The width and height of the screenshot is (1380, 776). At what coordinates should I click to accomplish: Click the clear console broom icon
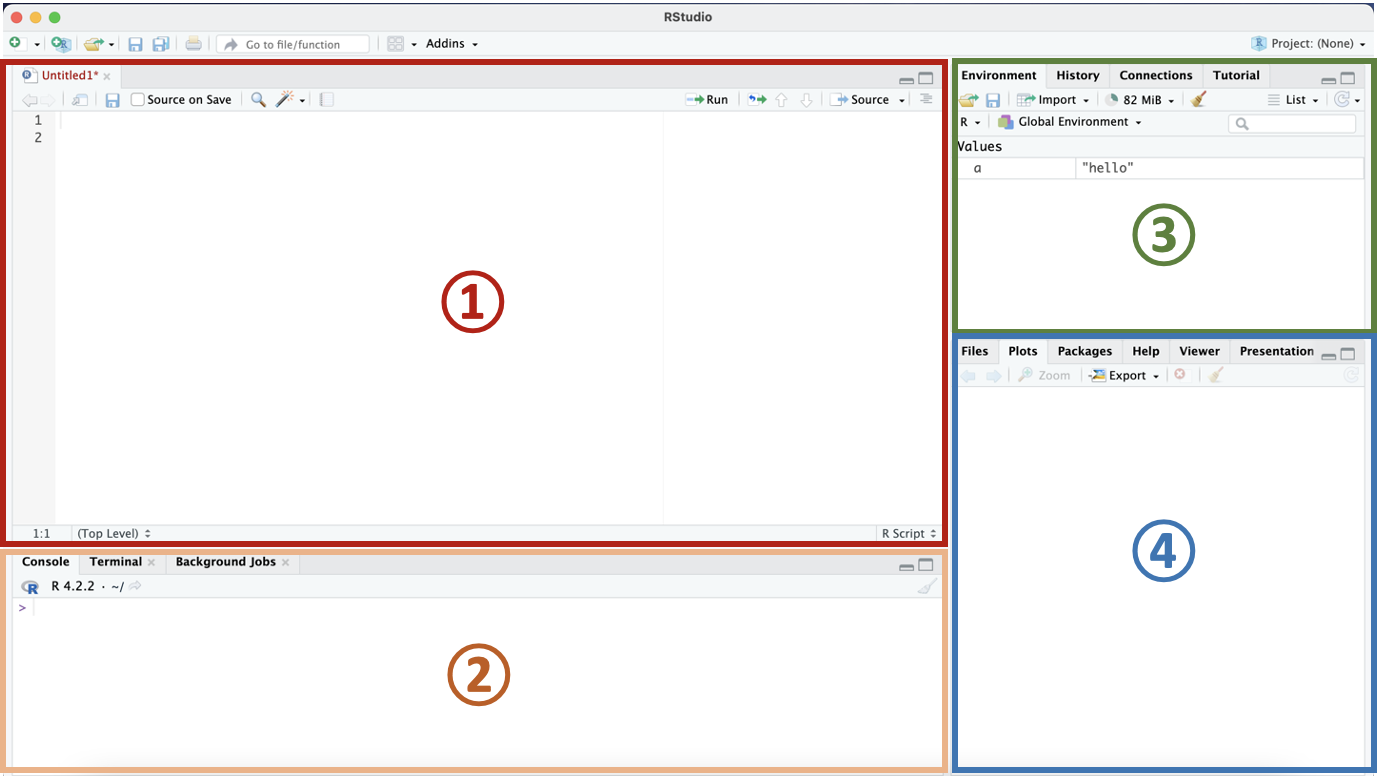[x=927, y=587]
